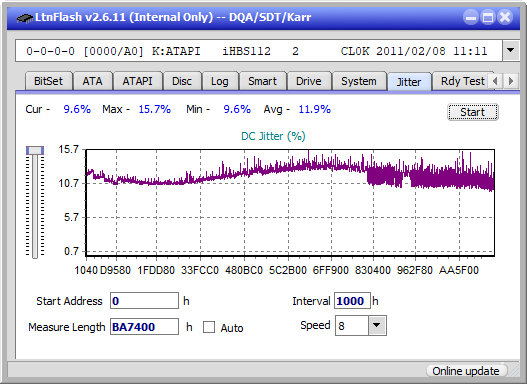
Task: Switch to the Drive tab
Action: pyautogui.click(x=309, y=81)
